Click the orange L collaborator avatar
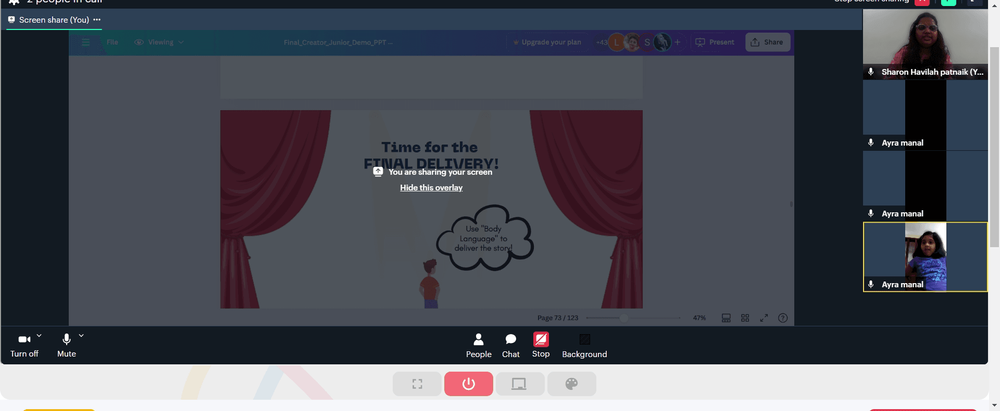Screen dimensions: 1000x411 click(616, 42)
